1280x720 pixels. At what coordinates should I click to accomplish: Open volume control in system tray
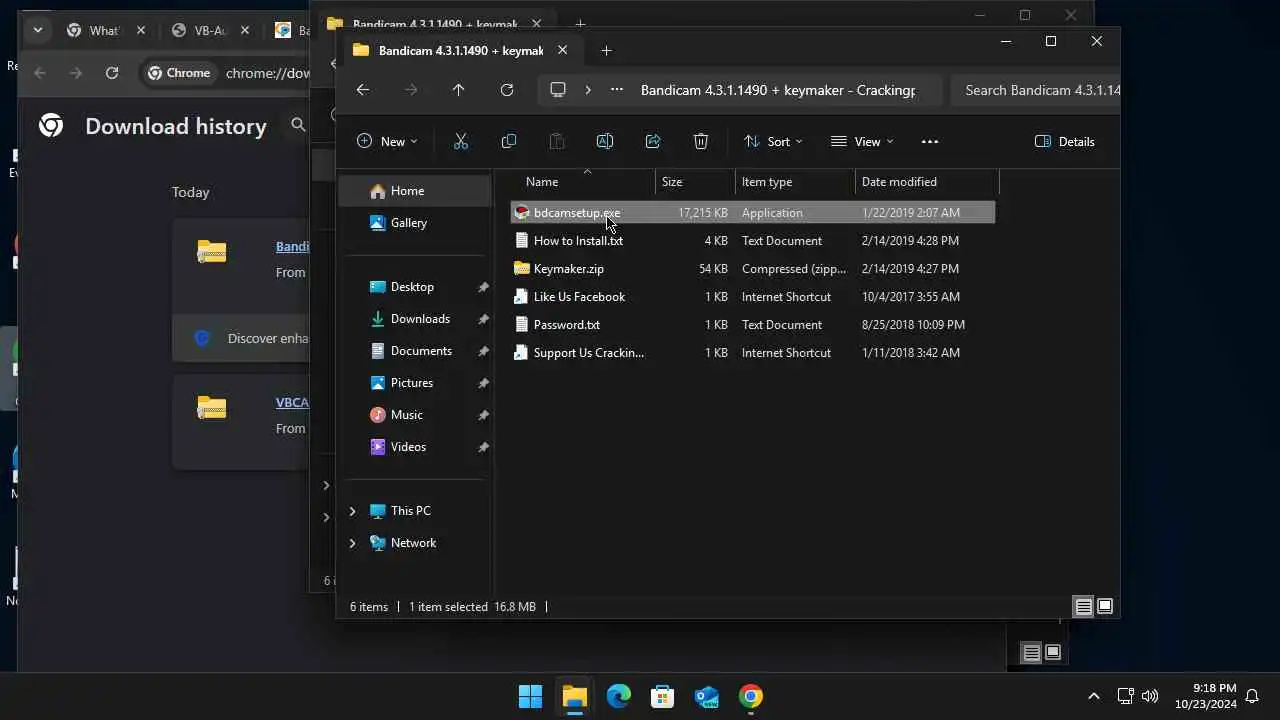point(1150,696)
